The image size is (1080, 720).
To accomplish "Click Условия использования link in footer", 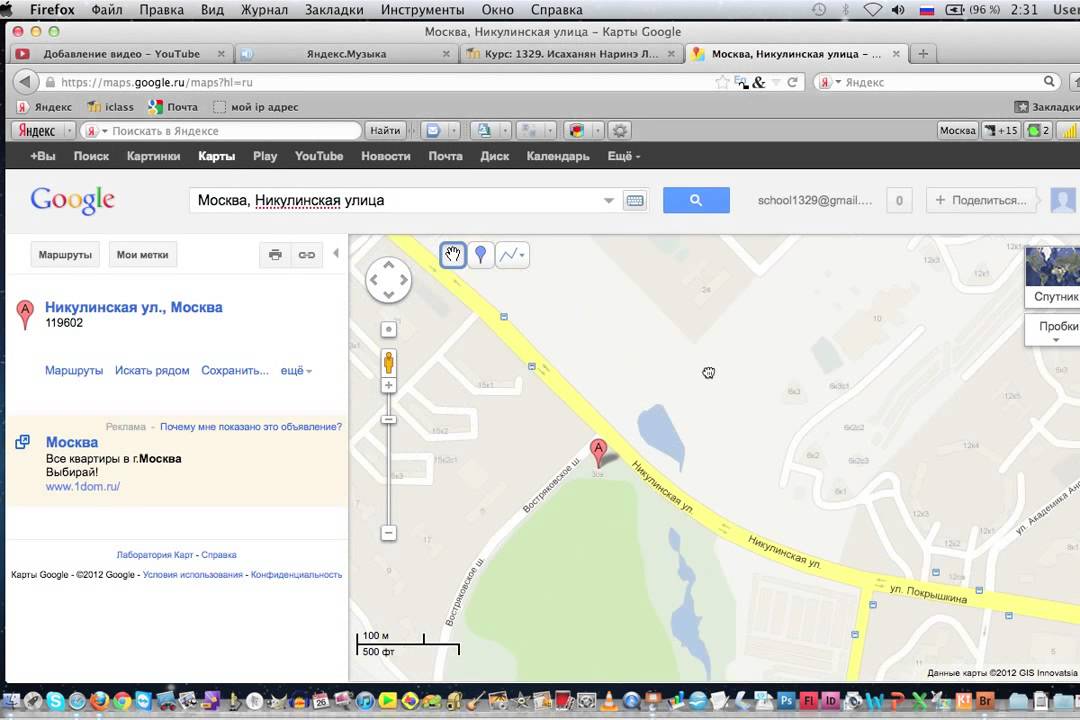I will (x=192, y=575).
